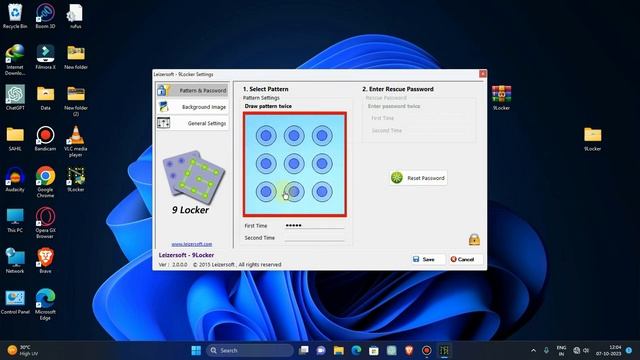Select the This PC desktop icon
The image size is (640, 360).
15,220
